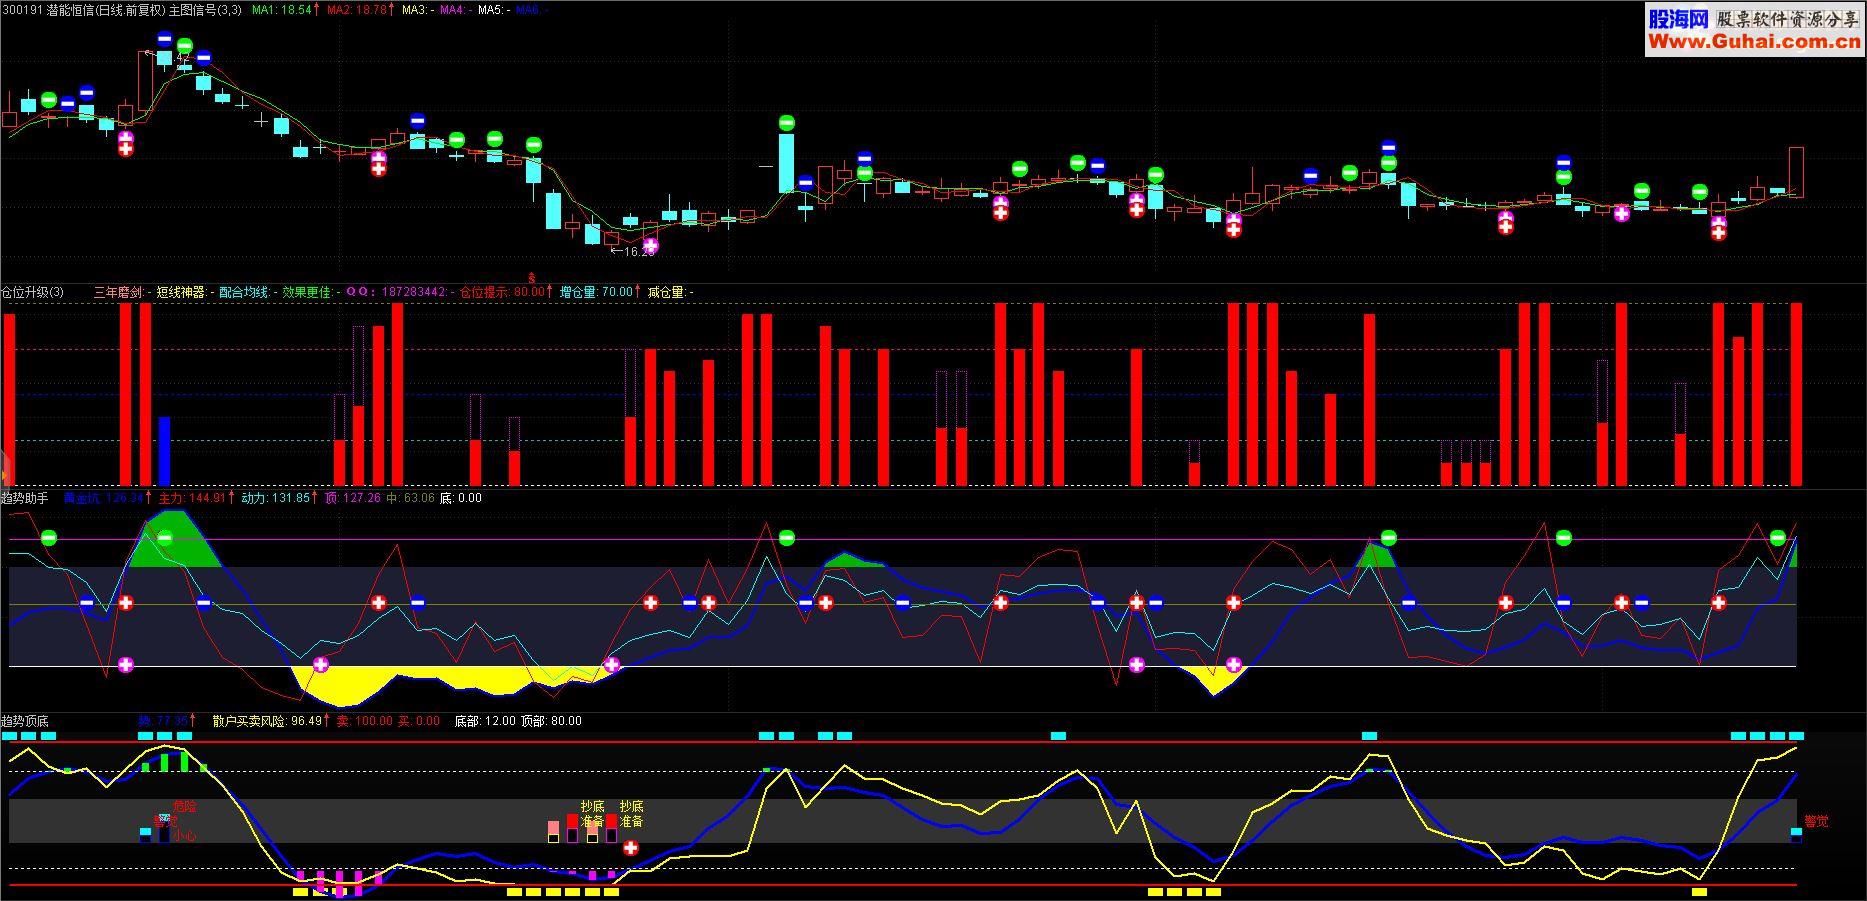Click the 主力: 144.91 value
This screenshot has height=901, width=1867.
(x=192, y=497)
